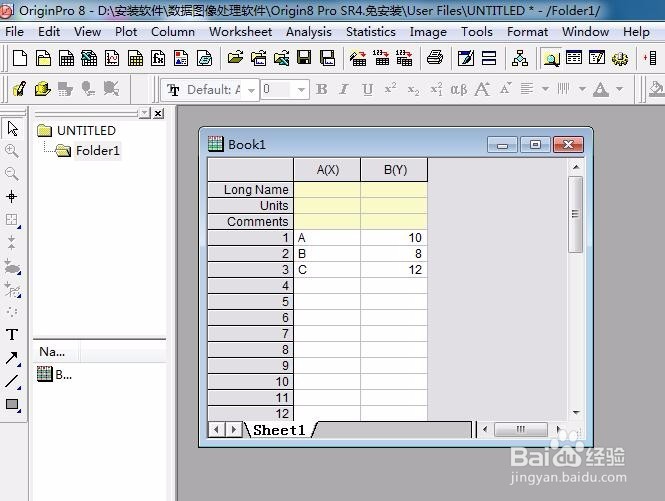Click the Units cell under B(Y)
Viewport: 665px width, 501px height.
(x=394, y=206)
